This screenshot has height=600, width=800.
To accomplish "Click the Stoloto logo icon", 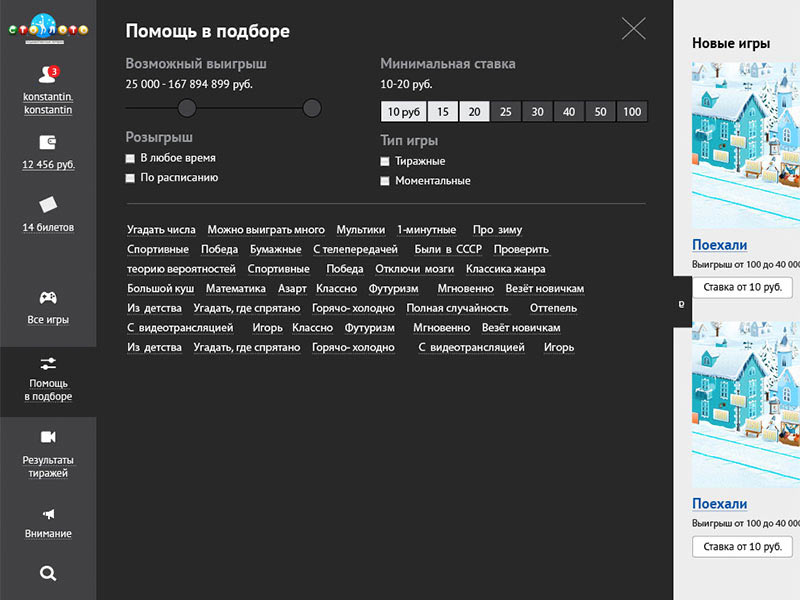I will (48, 25).
